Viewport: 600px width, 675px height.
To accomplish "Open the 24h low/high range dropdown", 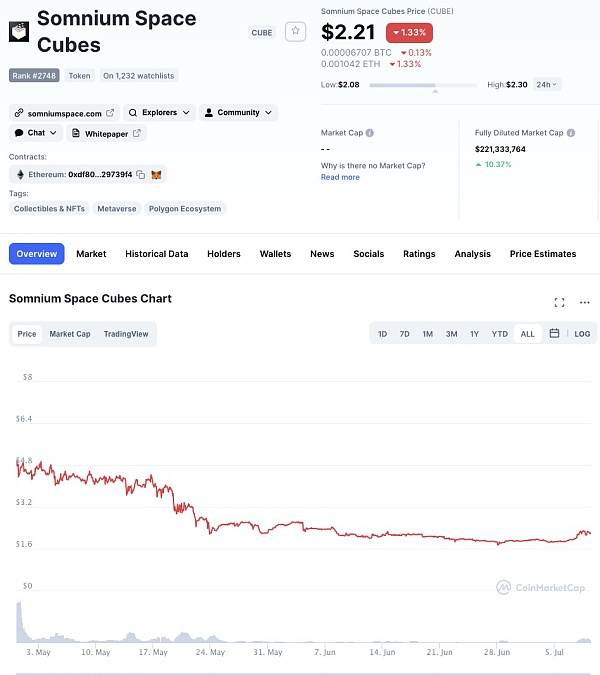I will pyautogui.click(x=546, y=84).
